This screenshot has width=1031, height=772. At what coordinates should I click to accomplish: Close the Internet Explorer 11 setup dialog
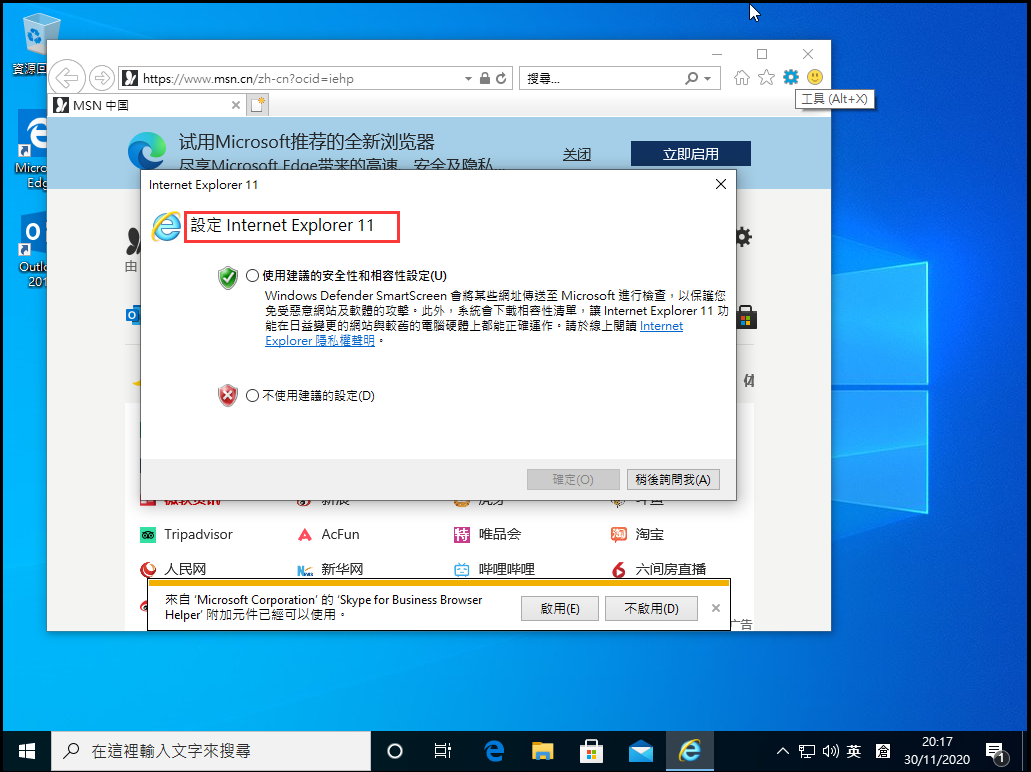click(x=721, y=184)
